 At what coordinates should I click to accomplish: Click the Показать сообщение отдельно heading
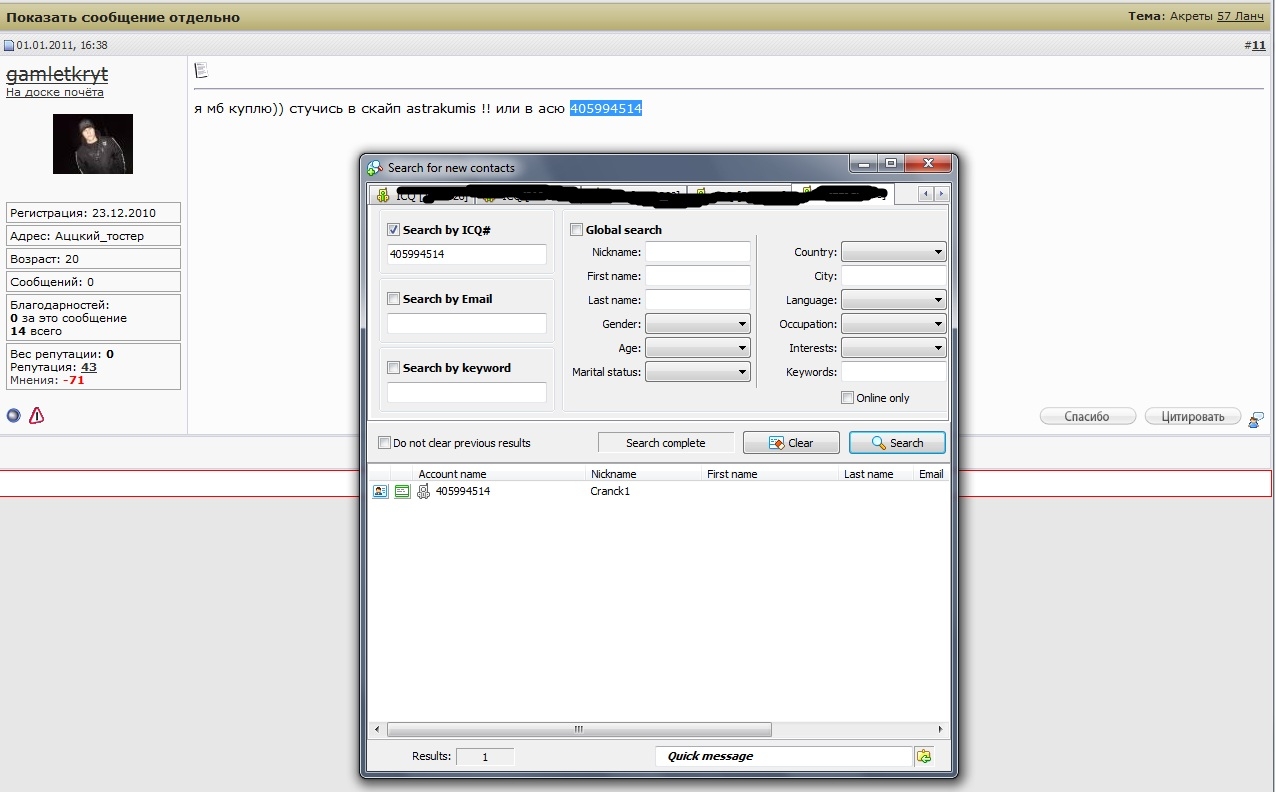124,17
